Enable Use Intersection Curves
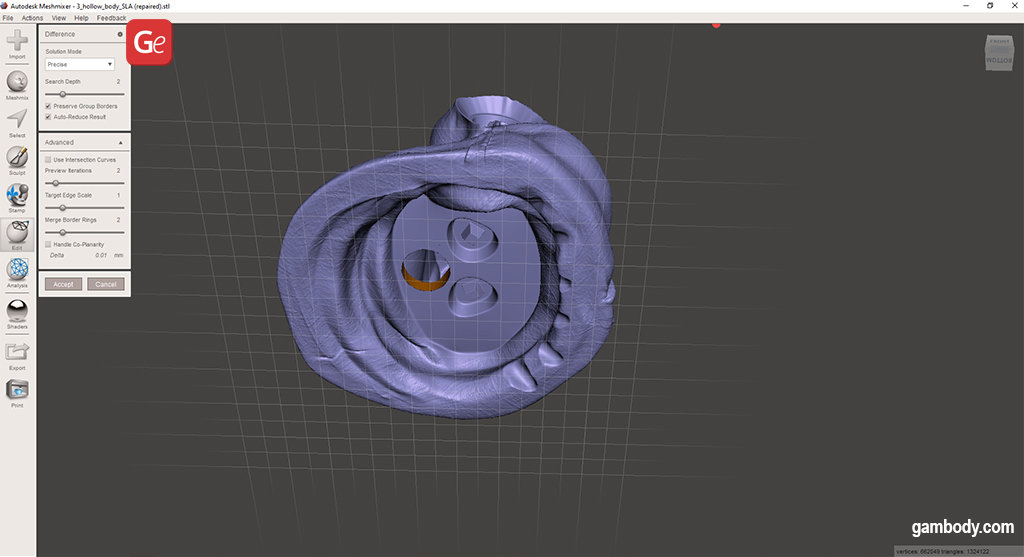This screenshot has width=1024, height=557. click(49, 159)
